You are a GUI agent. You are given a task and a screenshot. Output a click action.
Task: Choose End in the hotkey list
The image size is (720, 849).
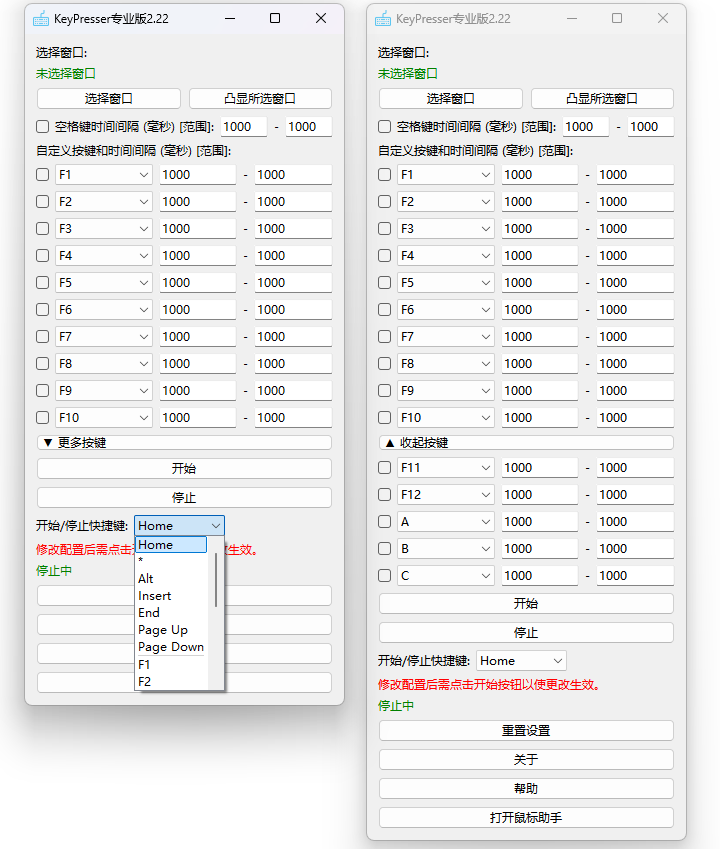[171, 613]
